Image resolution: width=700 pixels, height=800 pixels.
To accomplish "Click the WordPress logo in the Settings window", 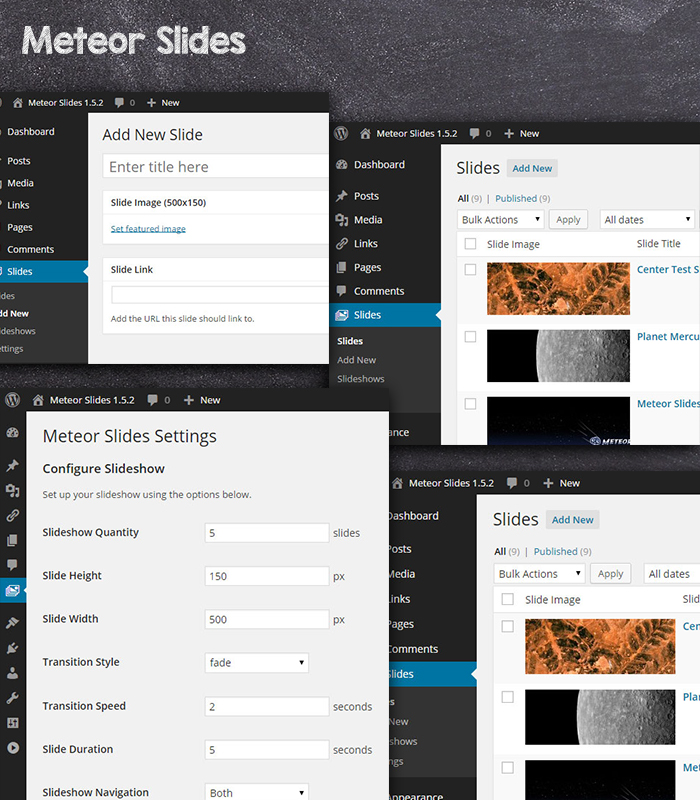I will coord(12,399).
